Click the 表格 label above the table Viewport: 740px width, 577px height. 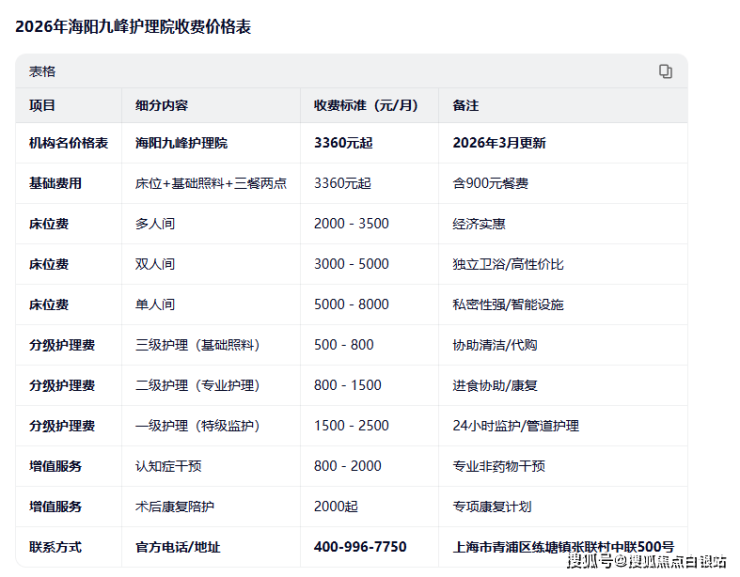click(x=42, y=72)
